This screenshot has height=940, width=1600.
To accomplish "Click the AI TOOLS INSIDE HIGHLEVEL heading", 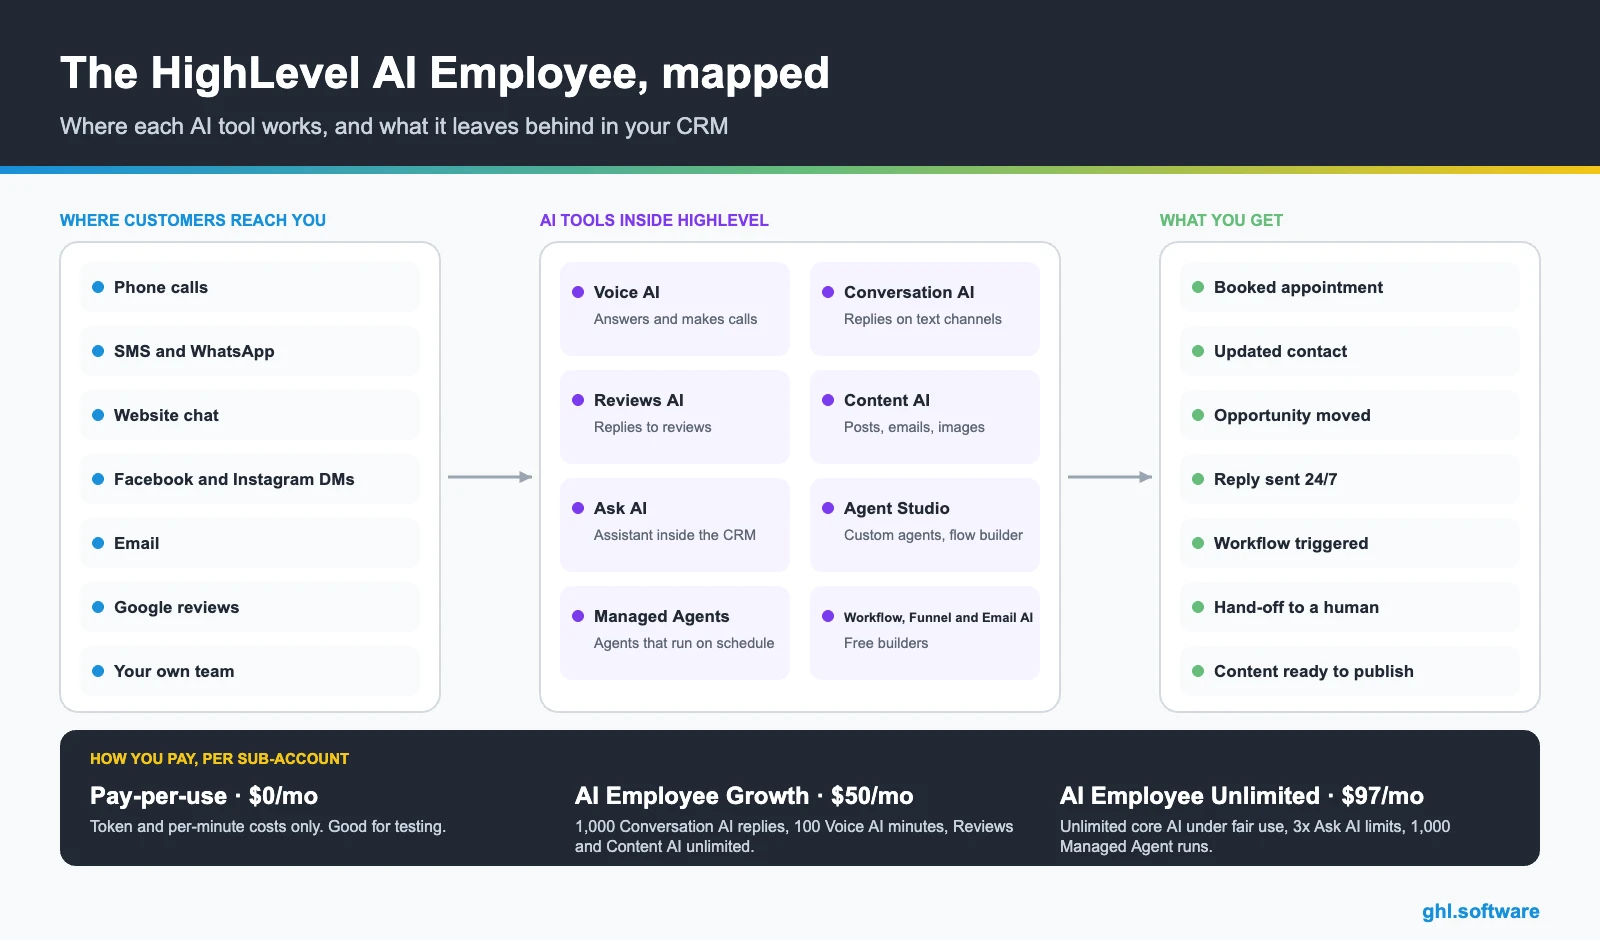I will pos(654,220).
